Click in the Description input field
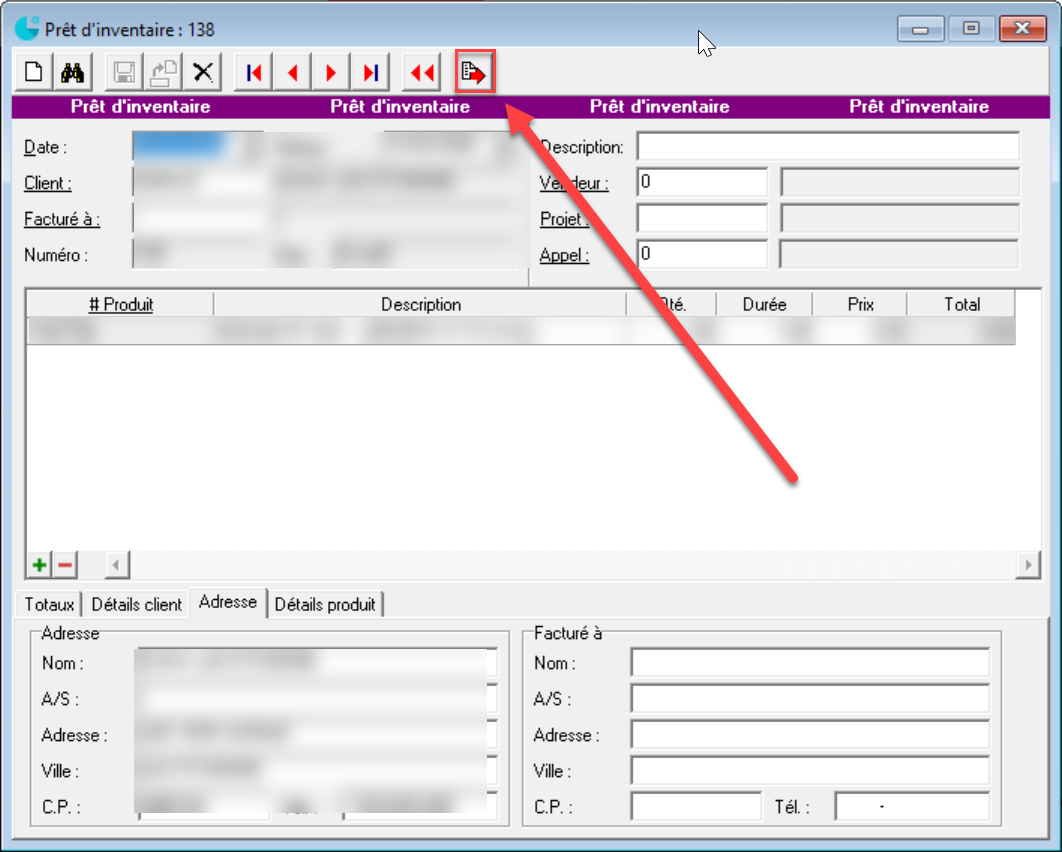1062x852 pixels. [x=828, y=147]
